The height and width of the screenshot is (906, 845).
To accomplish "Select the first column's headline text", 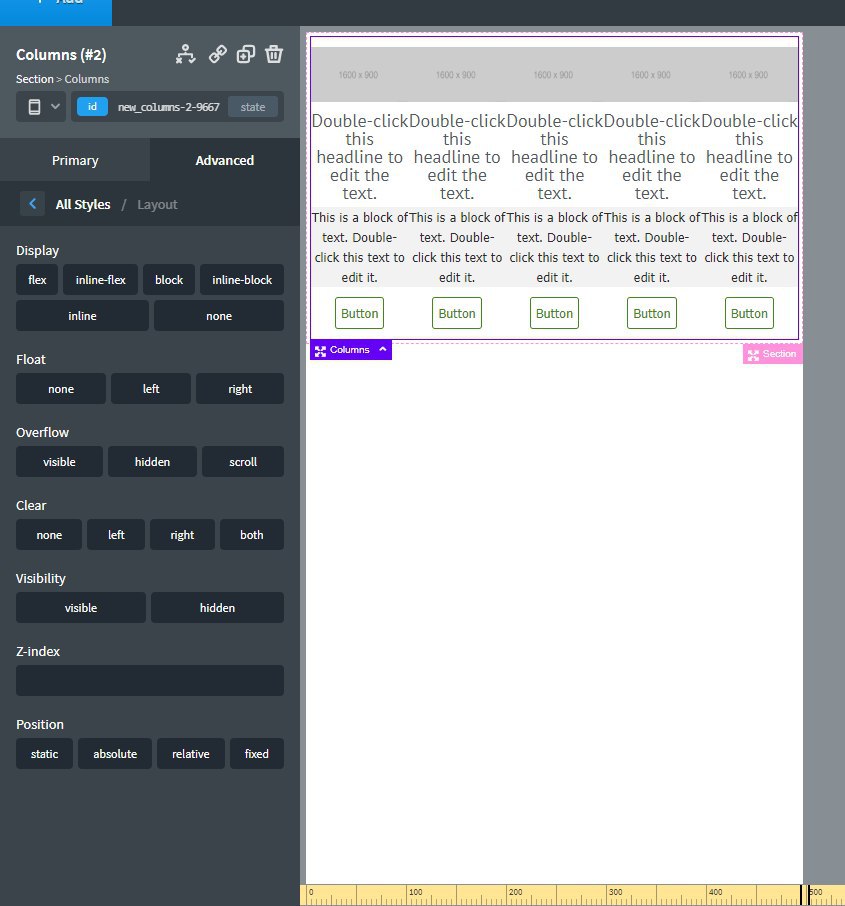I will tap(360, 157).
